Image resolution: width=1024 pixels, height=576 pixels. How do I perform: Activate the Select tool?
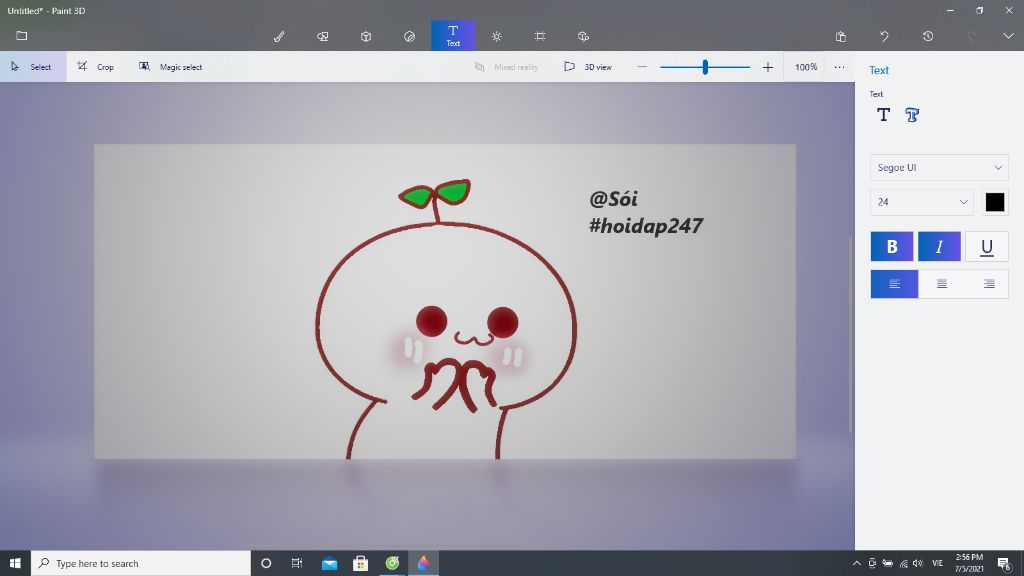33,67
